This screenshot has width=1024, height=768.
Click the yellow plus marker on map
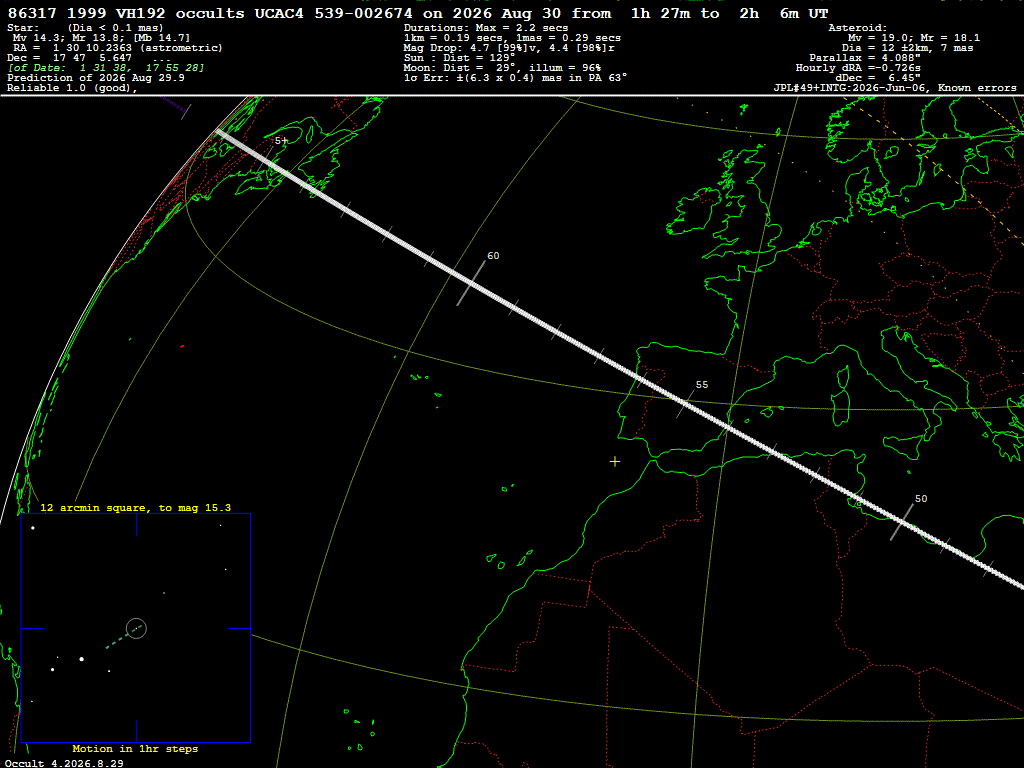point(615,462)
